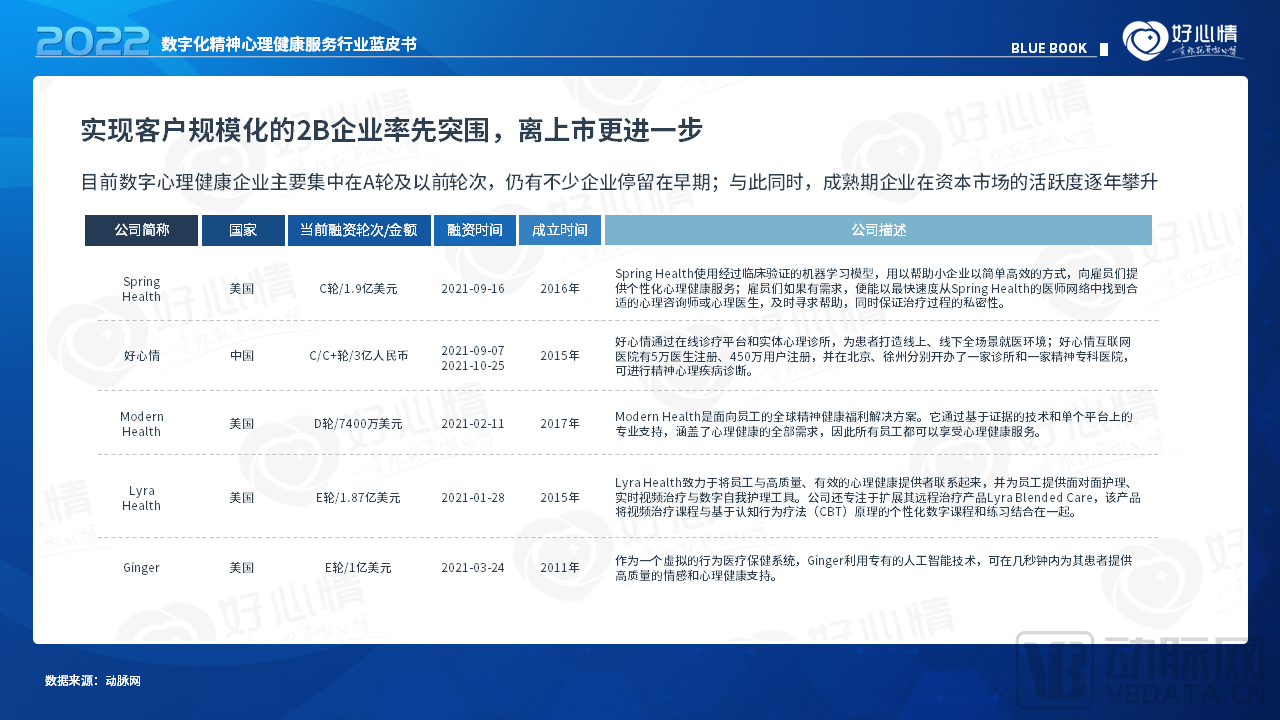Click the 2021-10-25 funding date
1280x720 pixels.
point(473,365)
